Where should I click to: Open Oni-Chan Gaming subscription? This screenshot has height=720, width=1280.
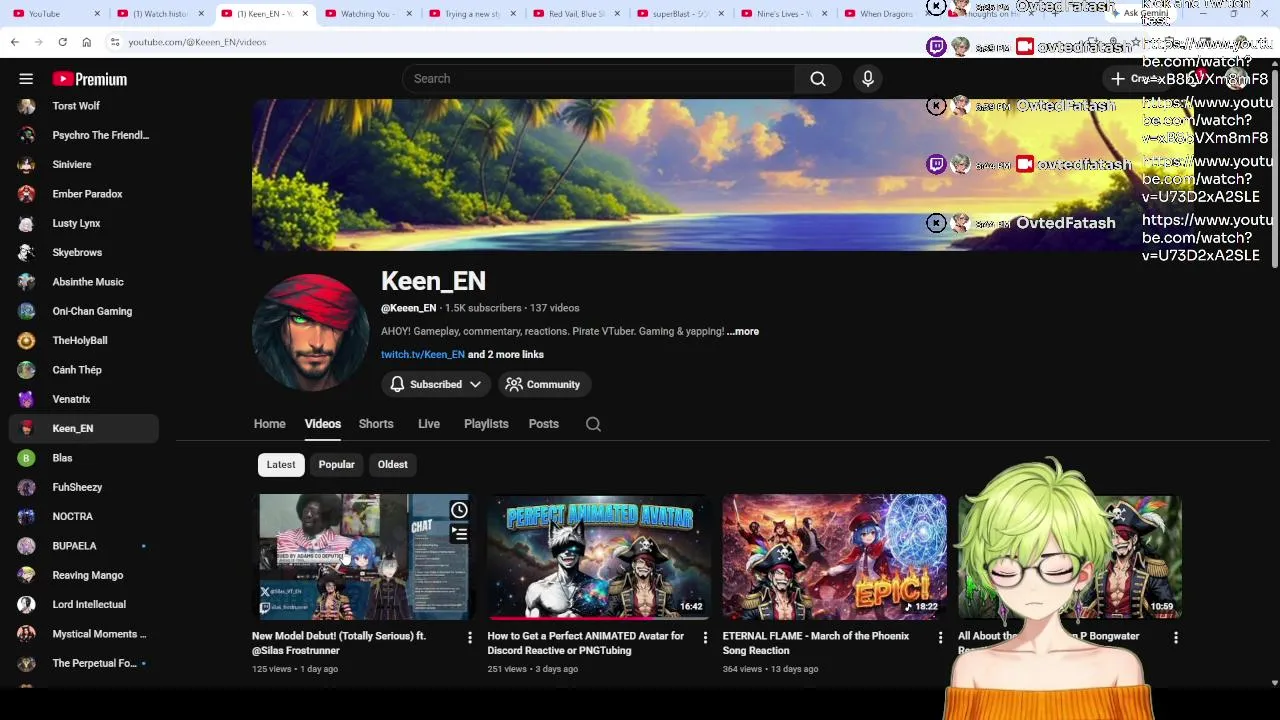coord(84,311)
